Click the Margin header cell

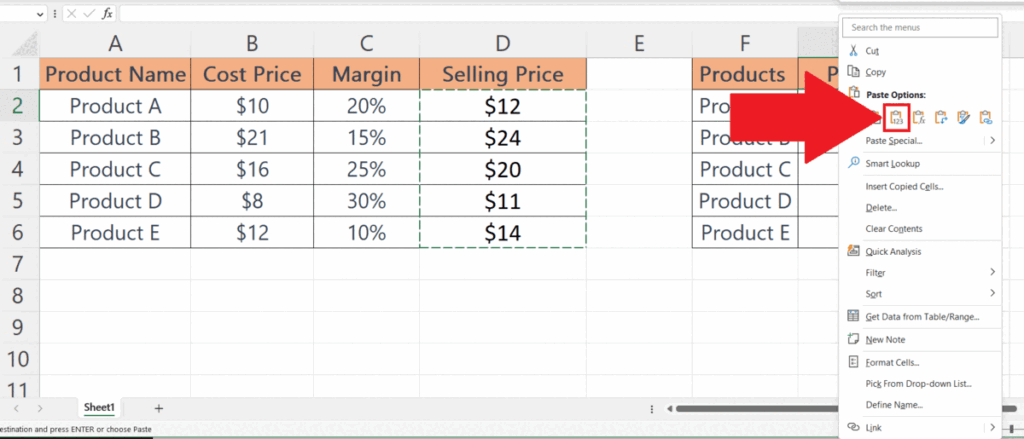(x=366, y=74)
